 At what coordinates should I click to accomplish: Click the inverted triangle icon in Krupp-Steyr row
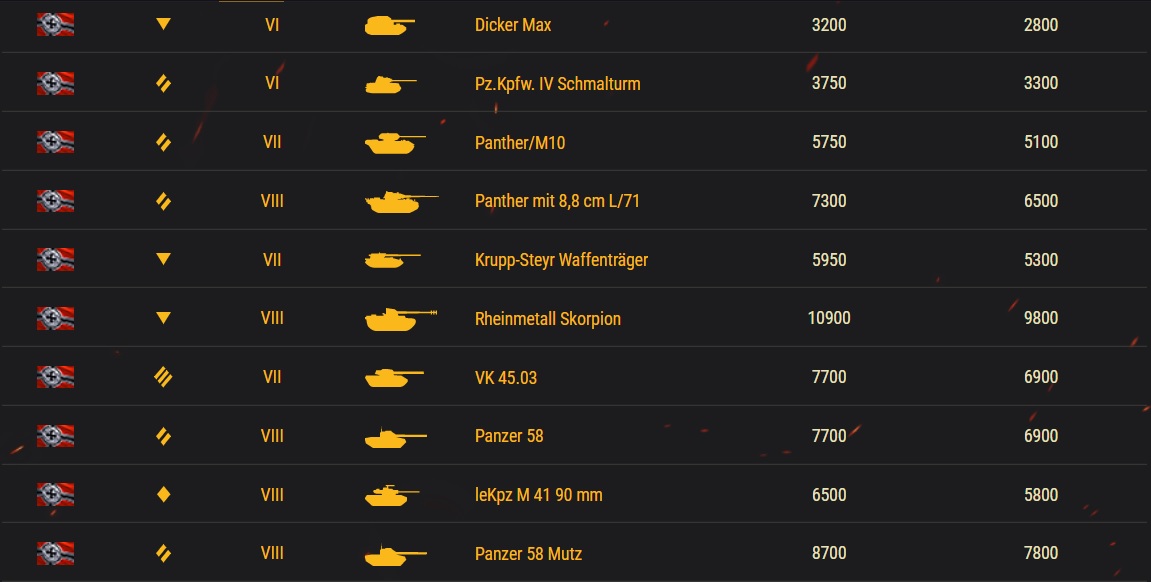164,259
